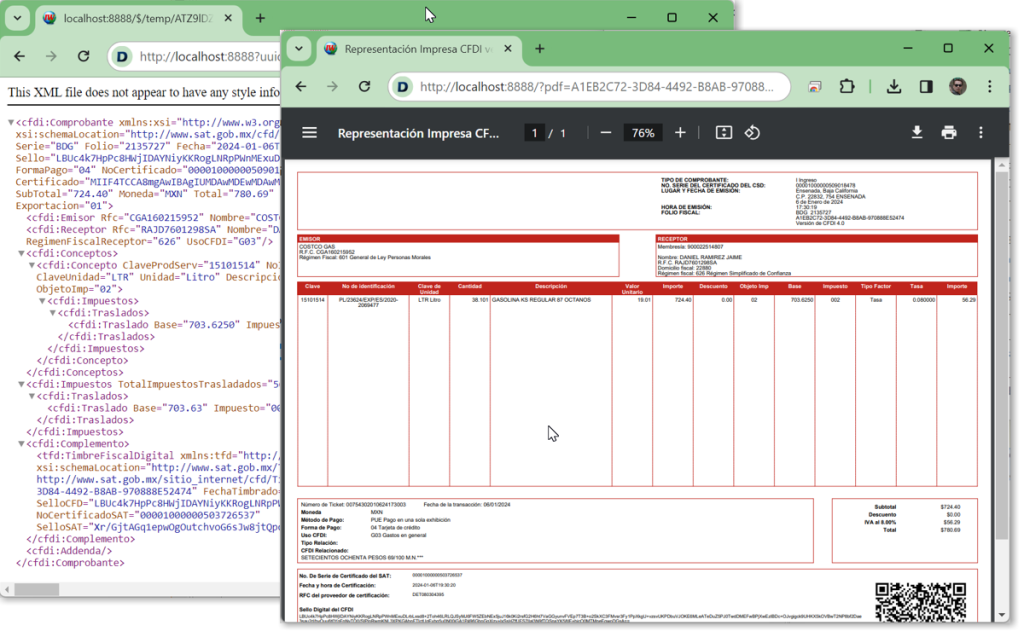The height and width of the screenshot is (631, 1024).
Task: Collapse the cfdi:Comprobante XML node
Action: coord(11,123)
